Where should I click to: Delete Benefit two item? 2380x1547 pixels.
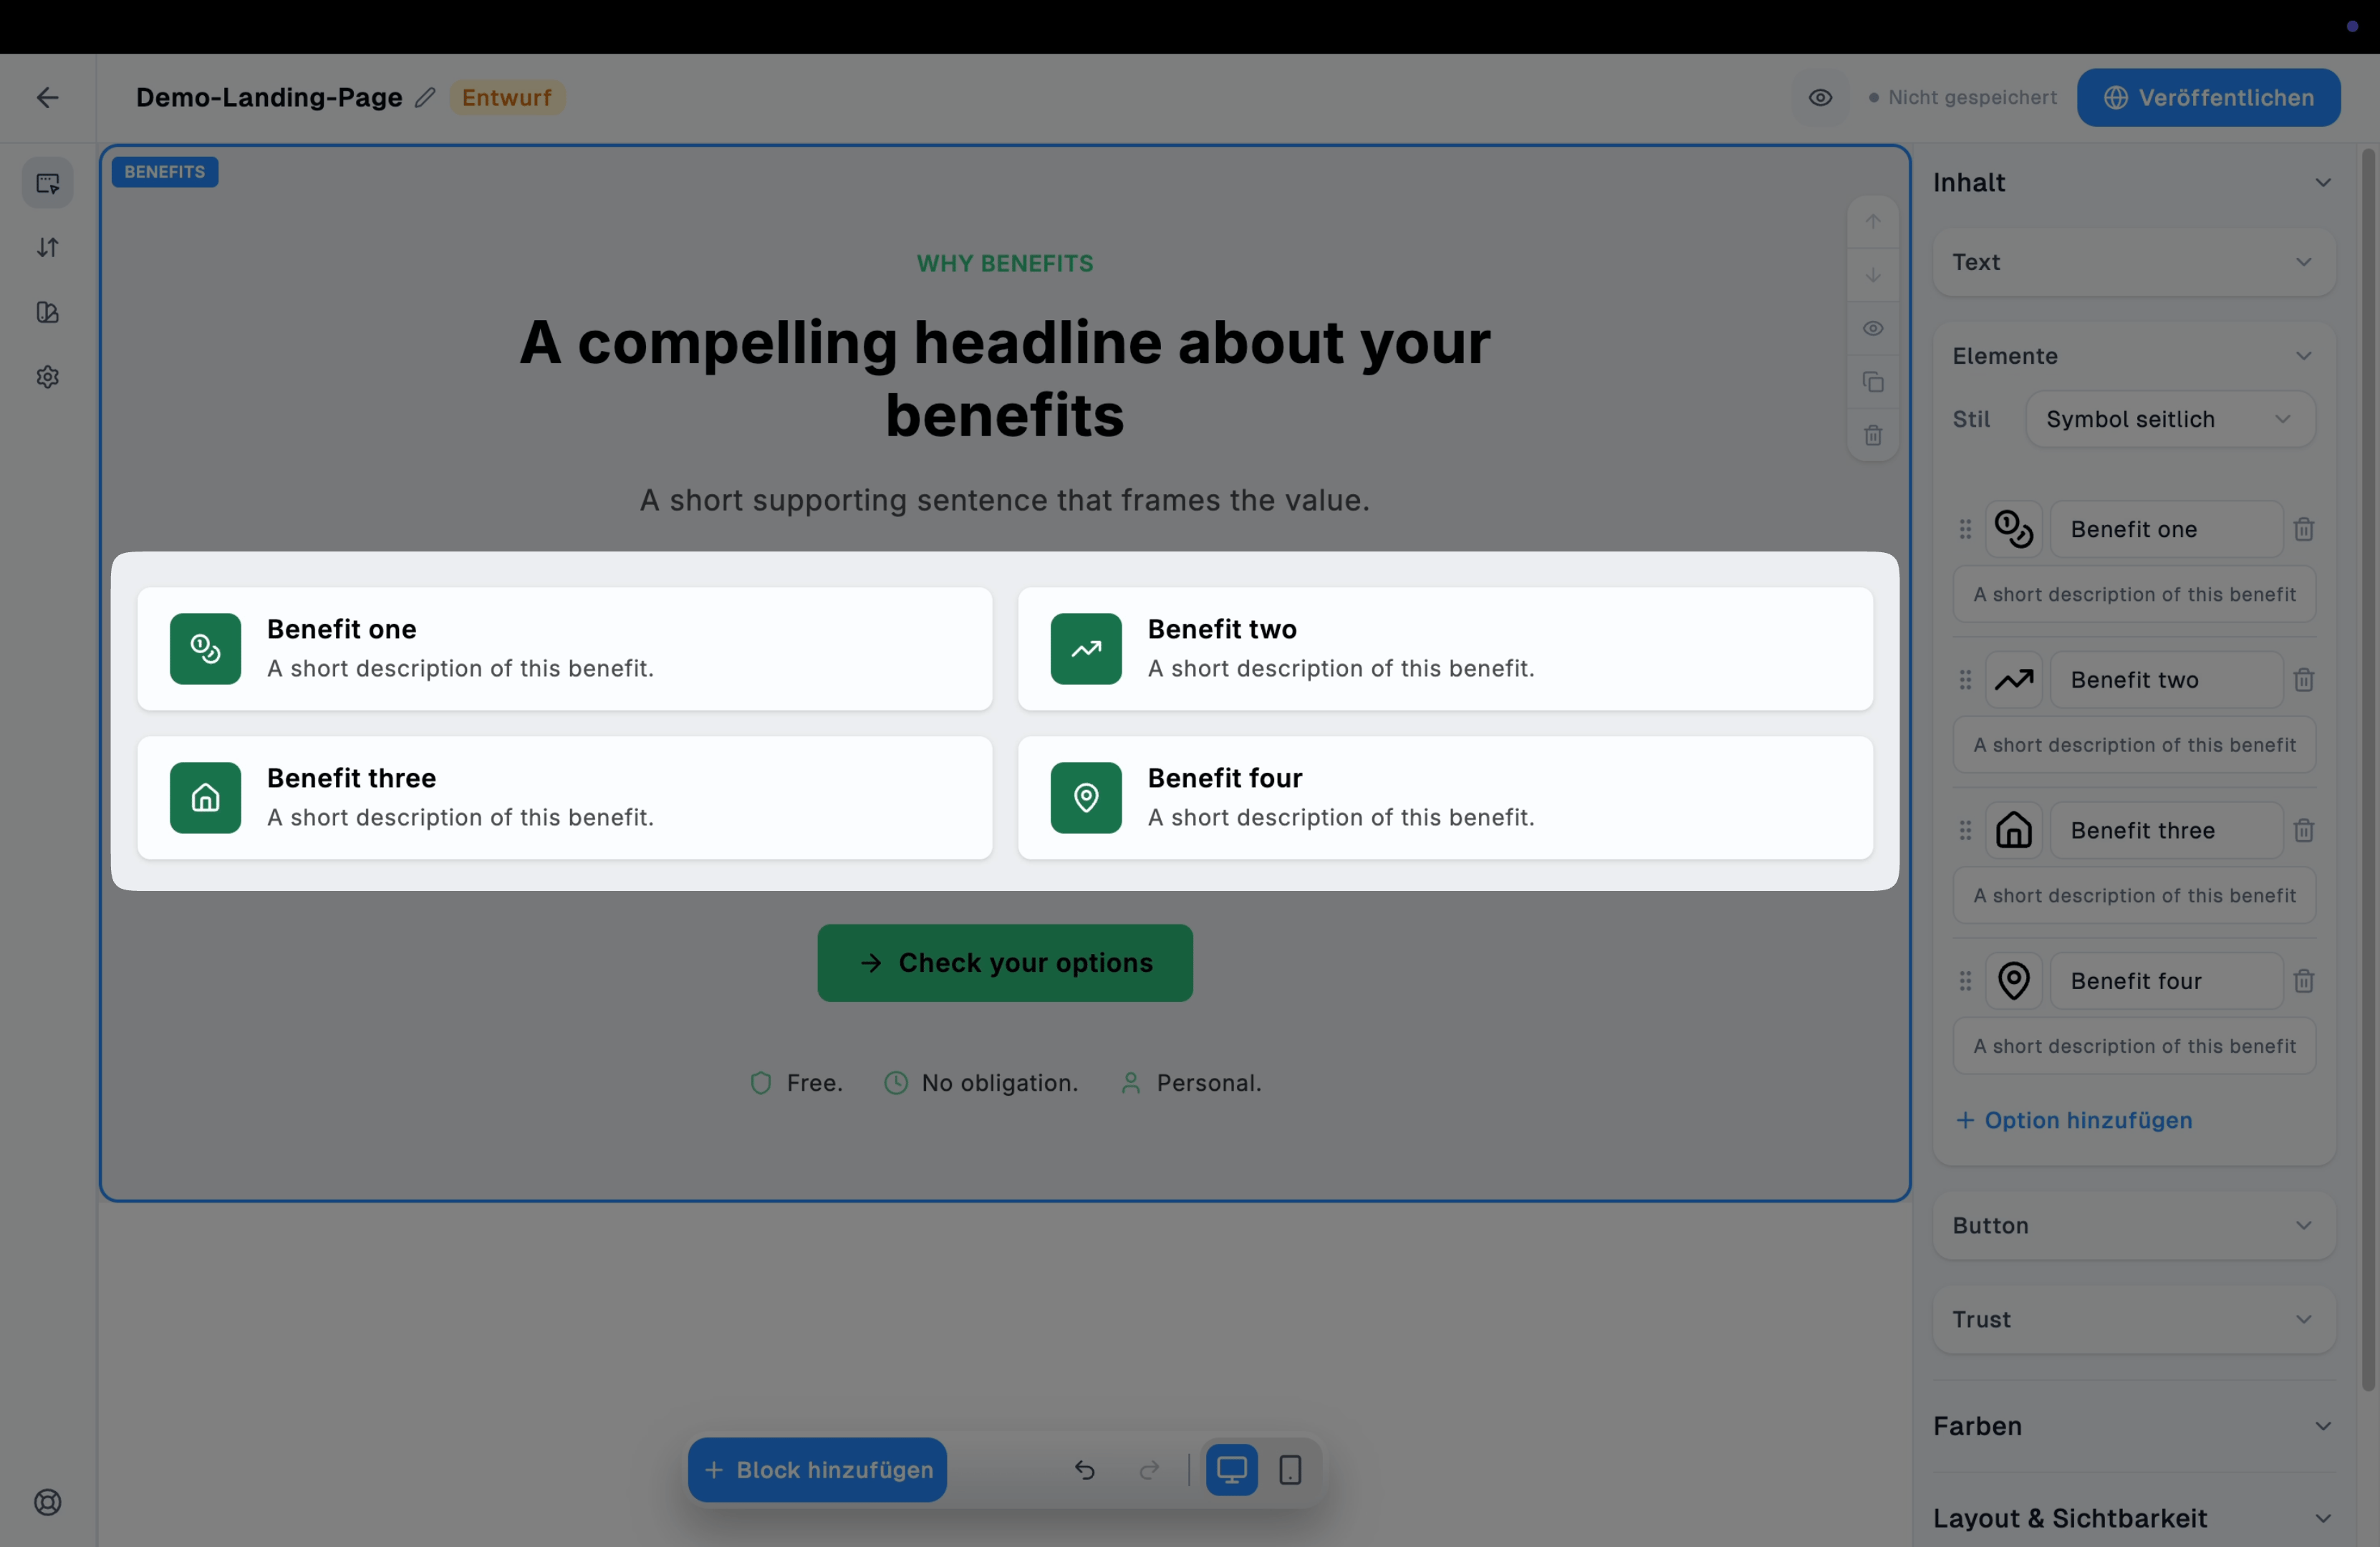[x=2303, y=680]
